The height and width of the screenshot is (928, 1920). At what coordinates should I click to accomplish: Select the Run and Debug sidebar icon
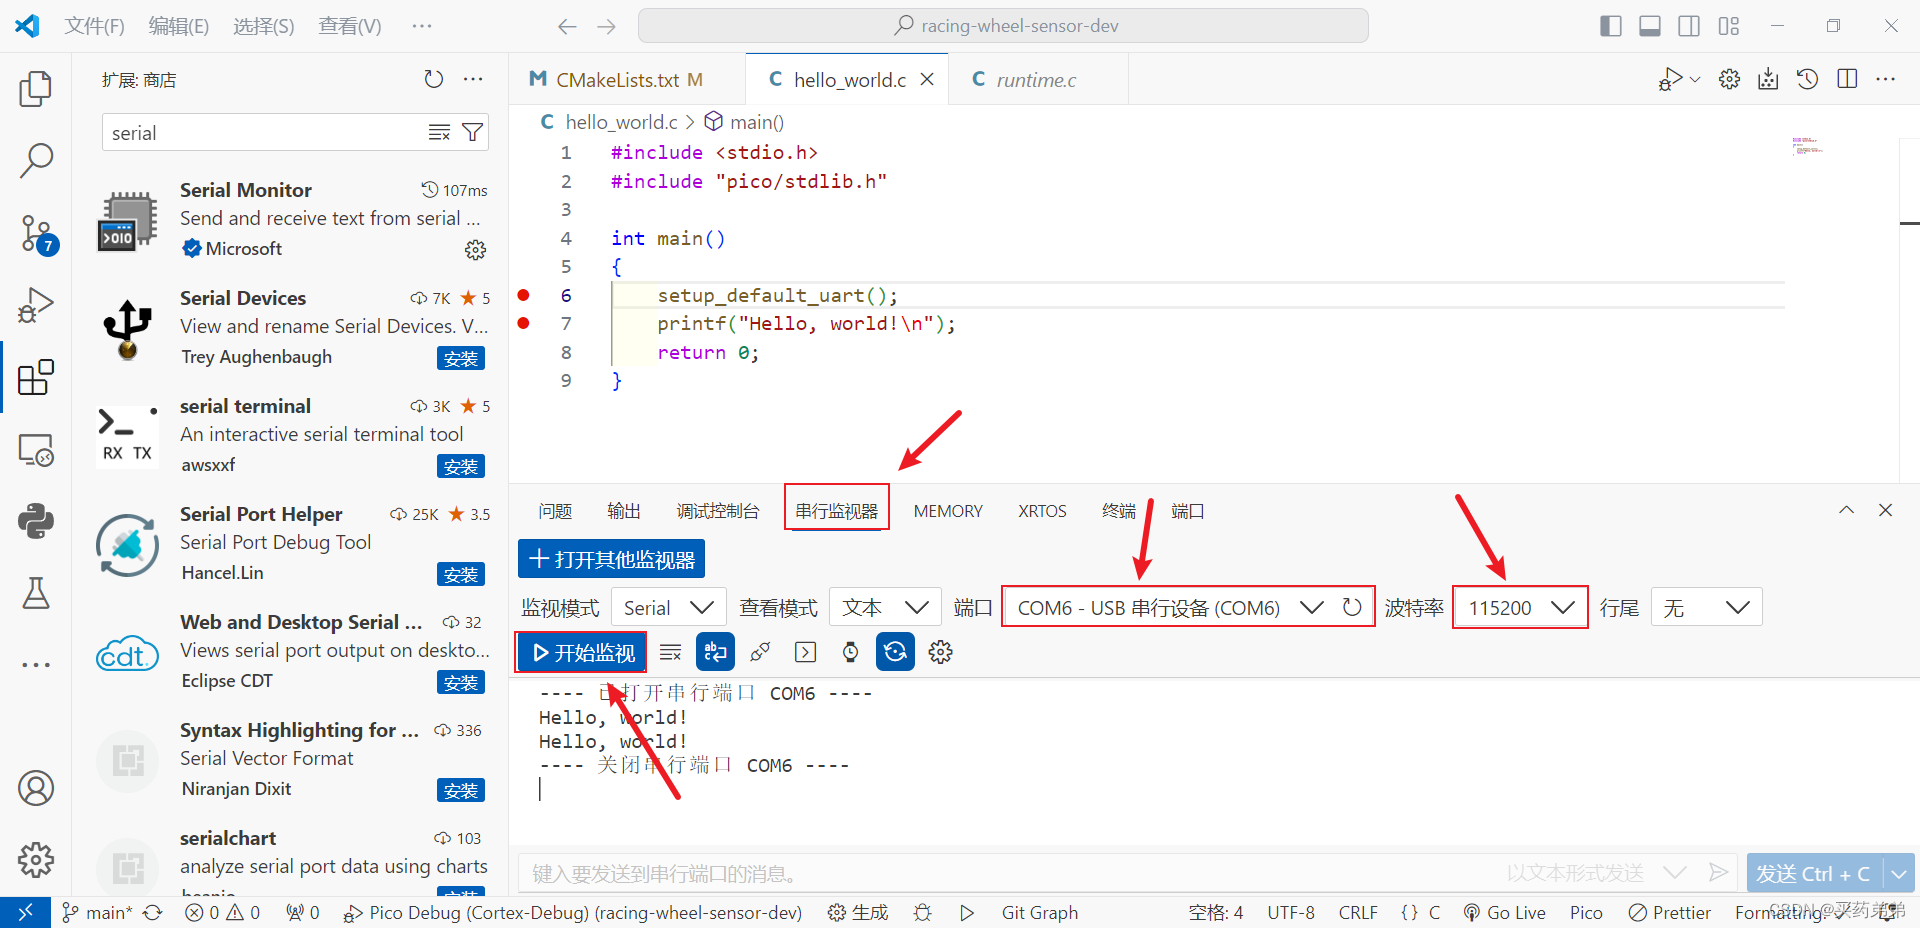[36, 305]
